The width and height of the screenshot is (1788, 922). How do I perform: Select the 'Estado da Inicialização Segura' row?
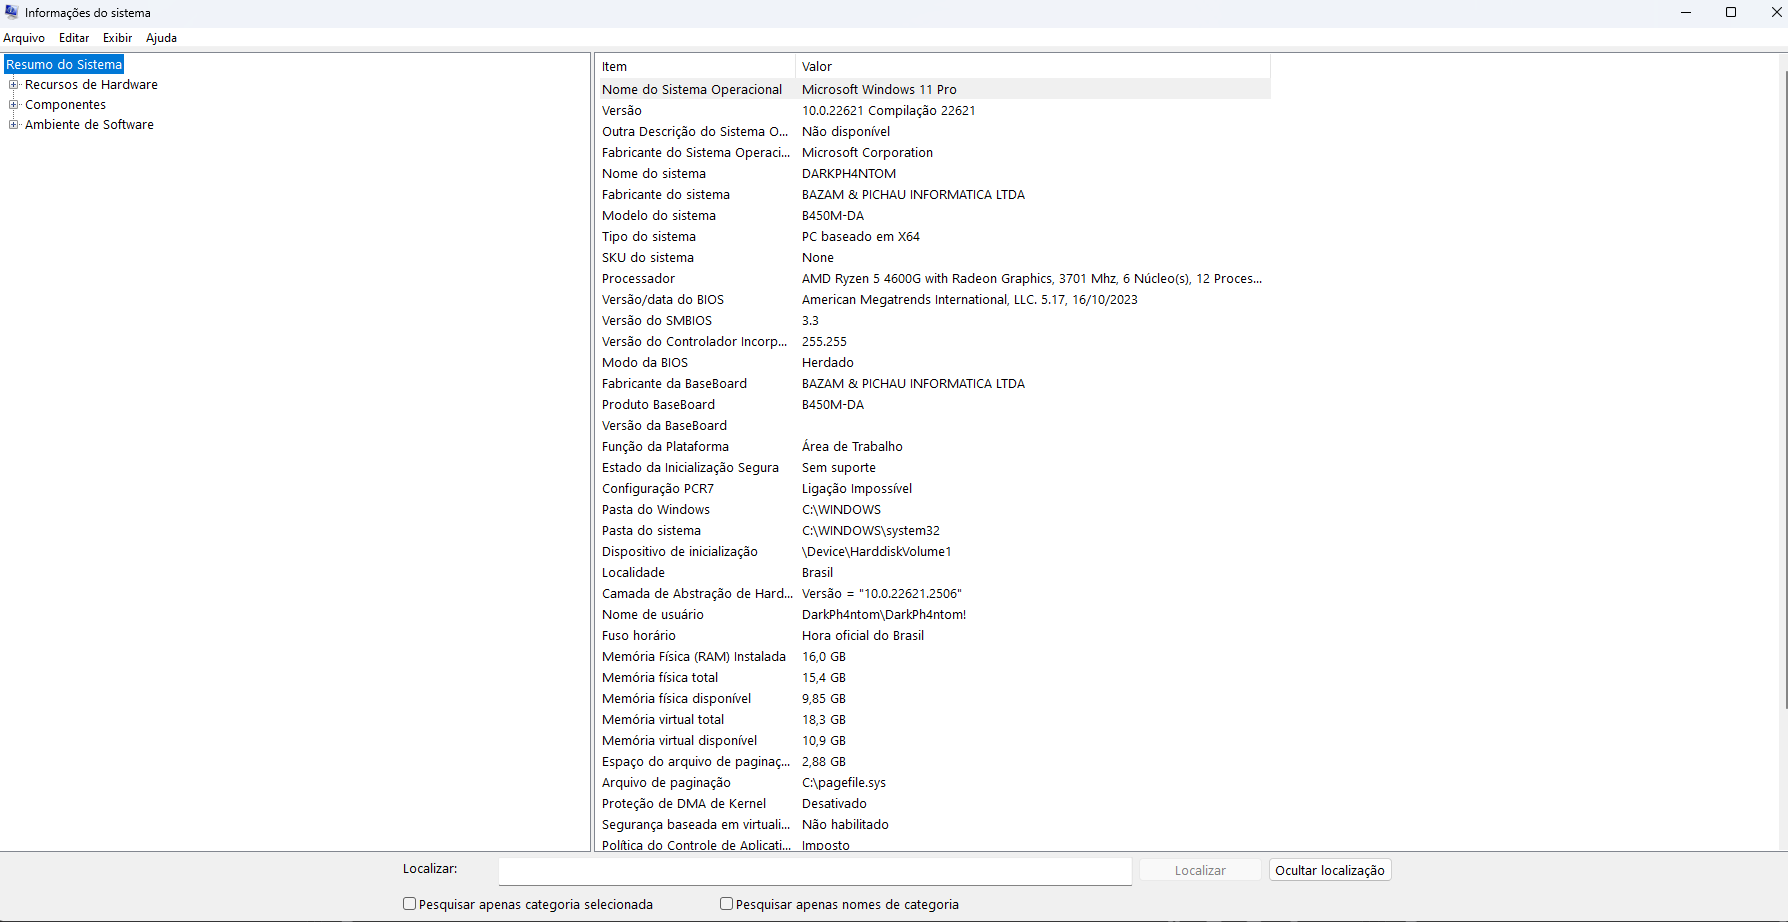click(x=934, y=468)
